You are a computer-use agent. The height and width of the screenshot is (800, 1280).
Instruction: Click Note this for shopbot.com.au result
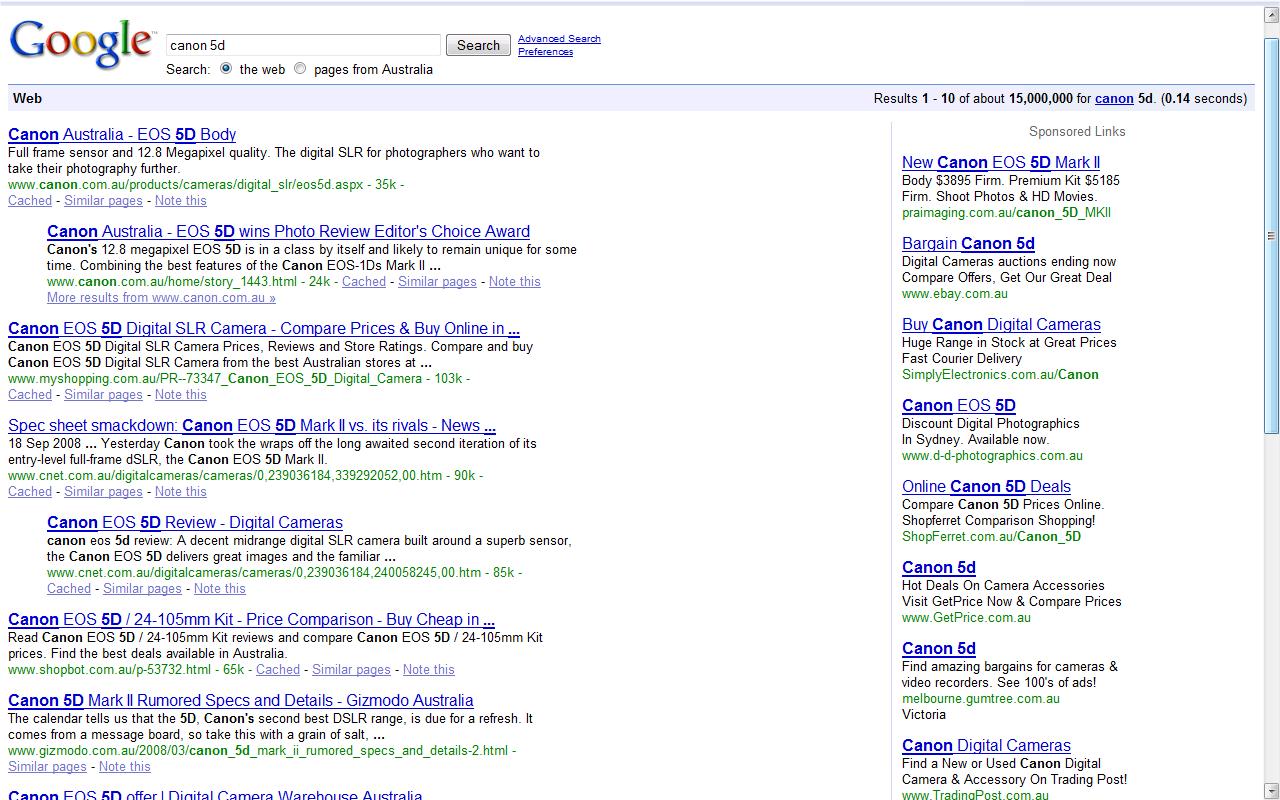pos(429,669)
